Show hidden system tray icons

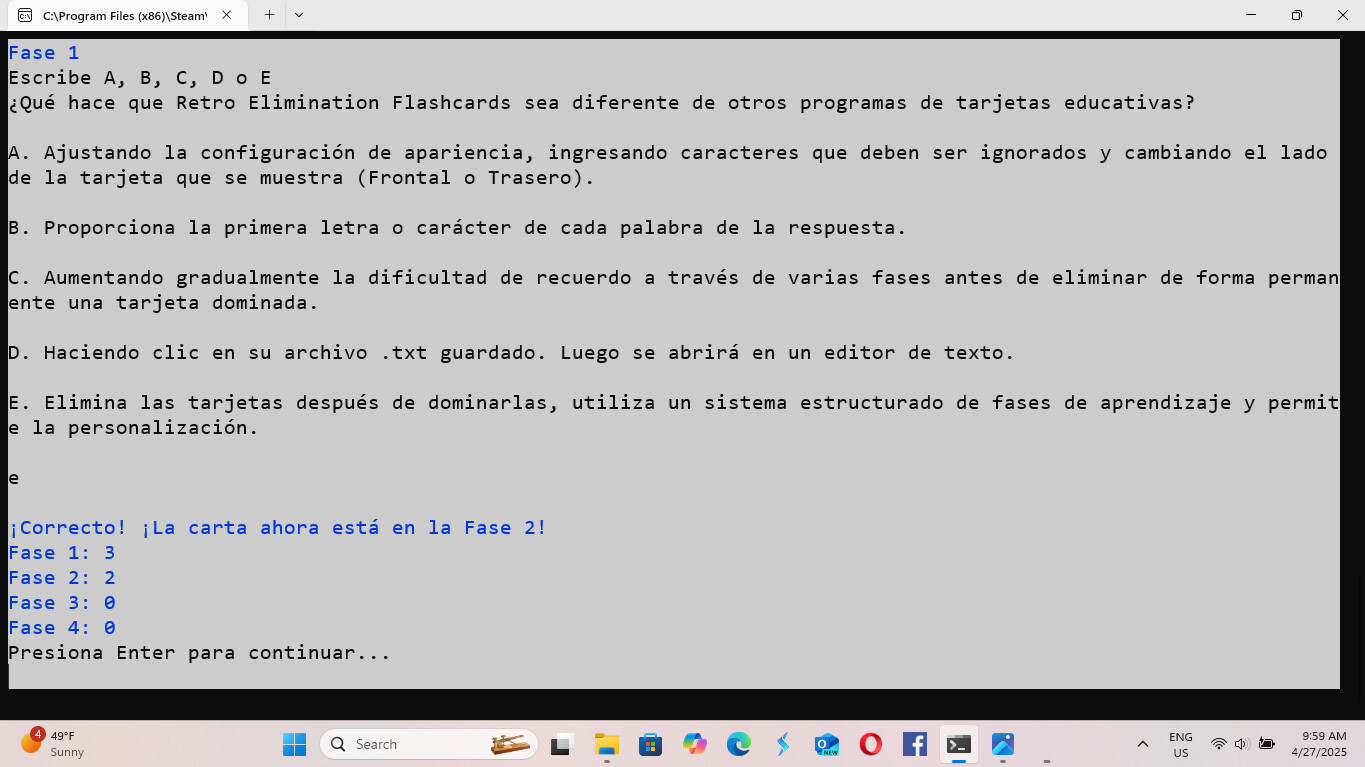click(x=1142, y=744)
